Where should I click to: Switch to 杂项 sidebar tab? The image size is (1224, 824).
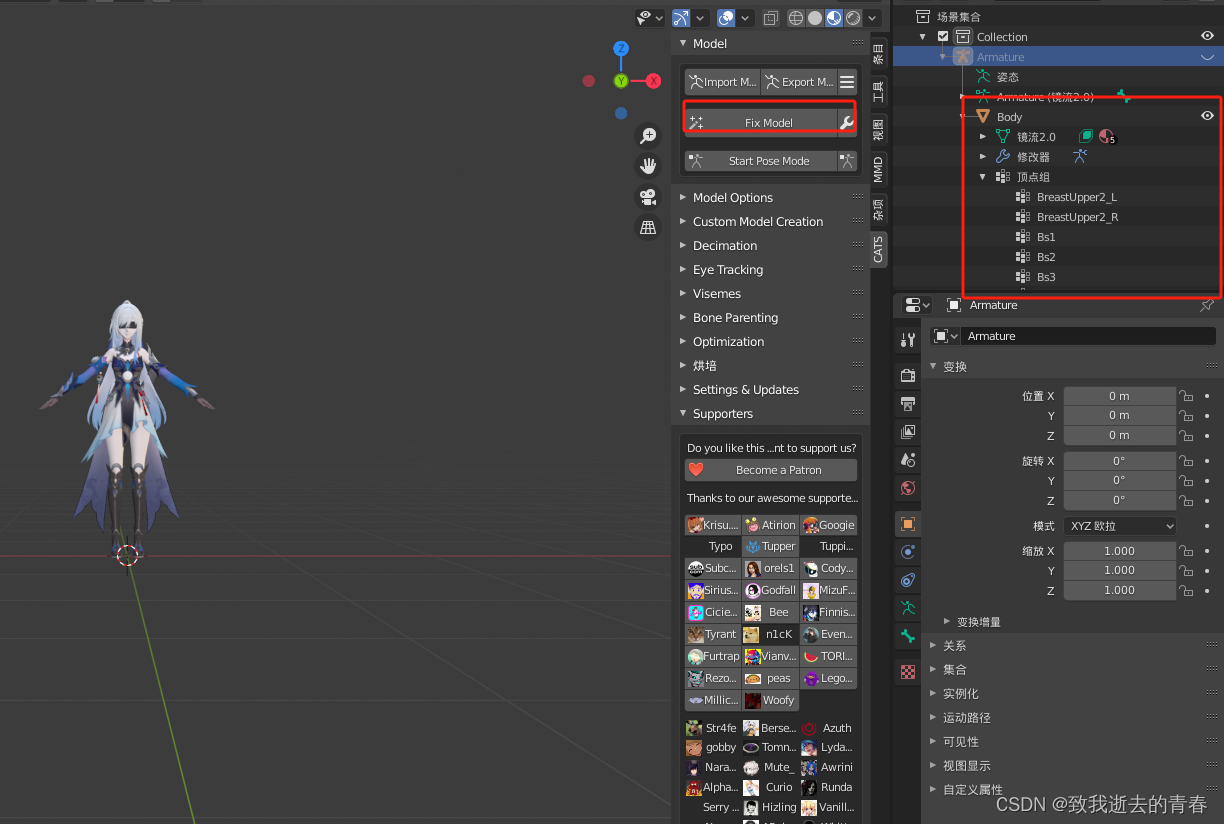pos(878,208)
